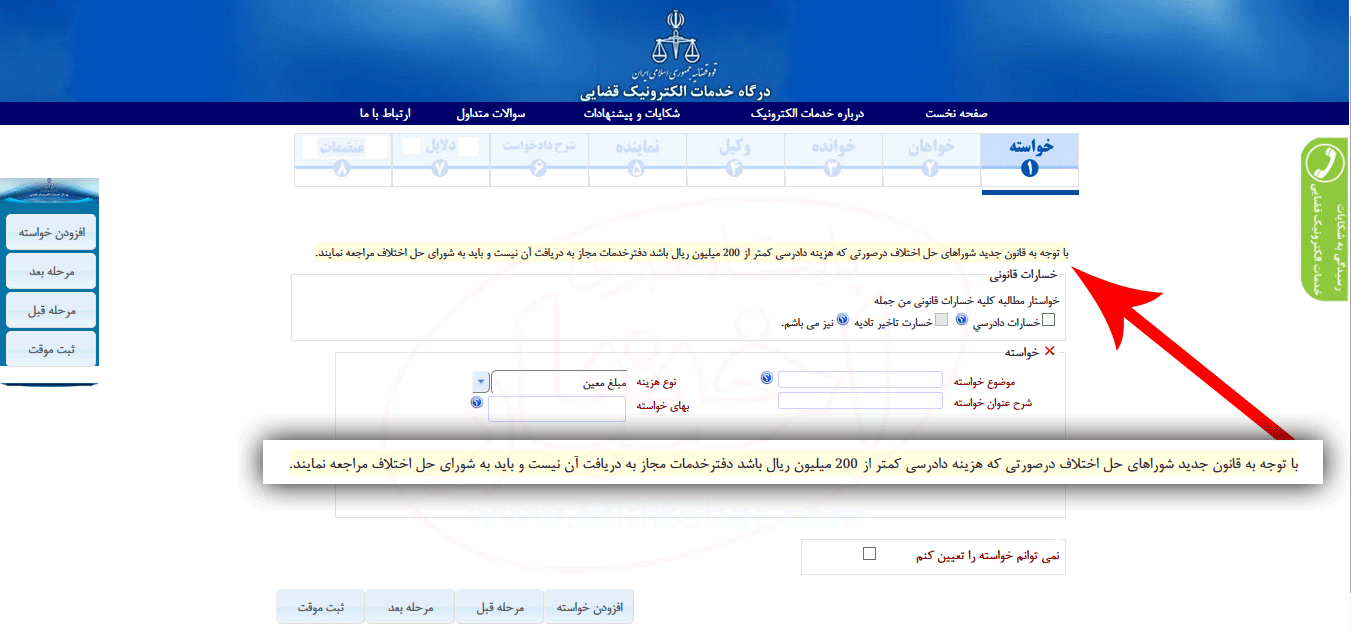
Task: Open help icon next to بهای خواسته field
Action: click(476, 403)
